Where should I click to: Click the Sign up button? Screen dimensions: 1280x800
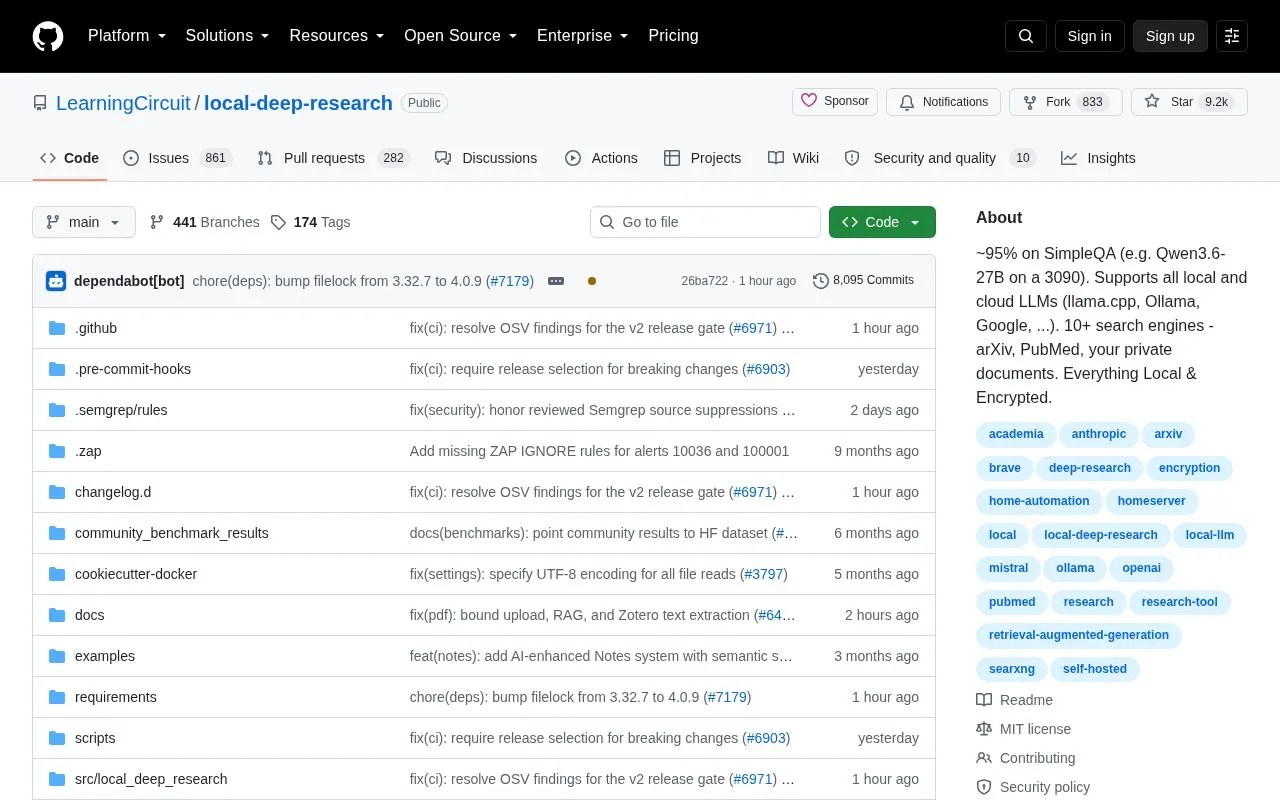point(1170,36)
